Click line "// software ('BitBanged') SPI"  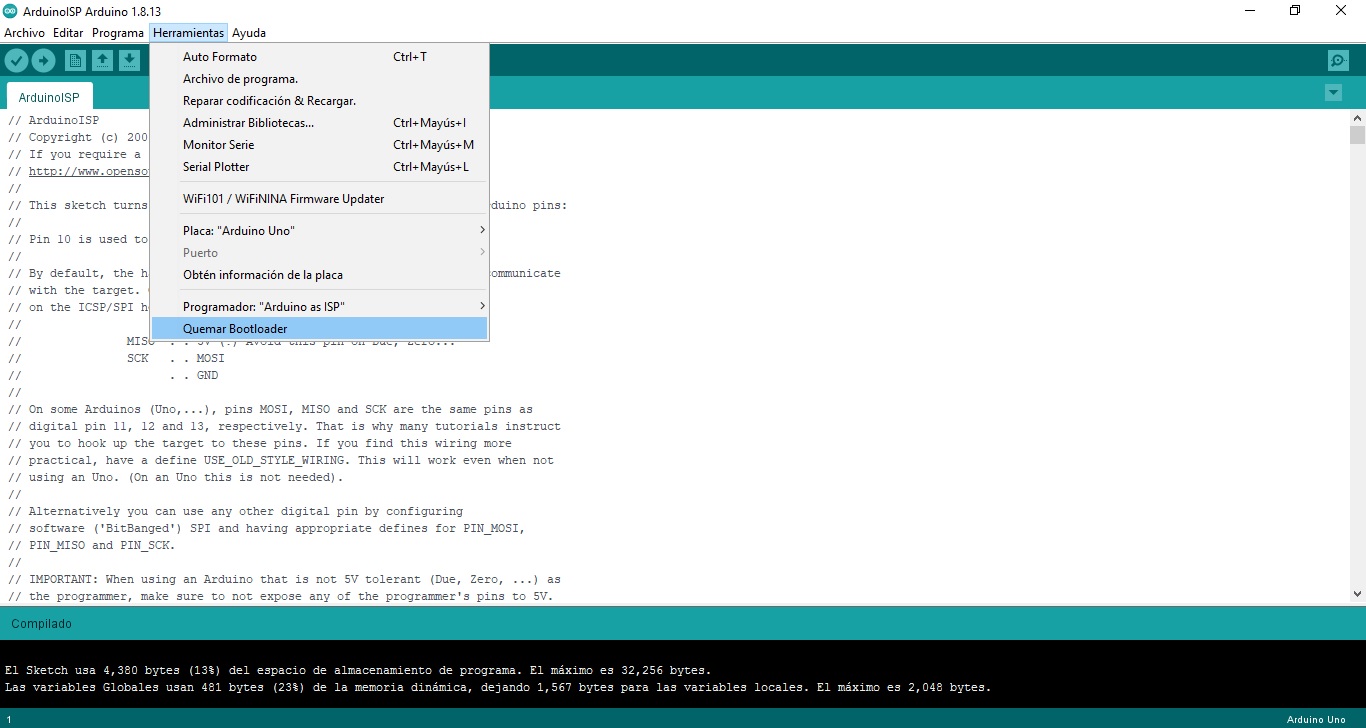point(267,528)
